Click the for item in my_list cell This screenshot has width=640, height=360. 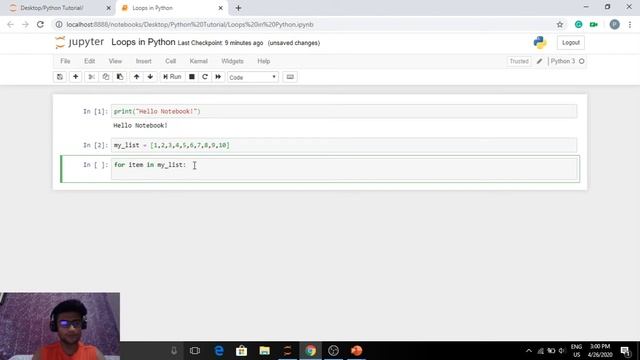[344, 169]
